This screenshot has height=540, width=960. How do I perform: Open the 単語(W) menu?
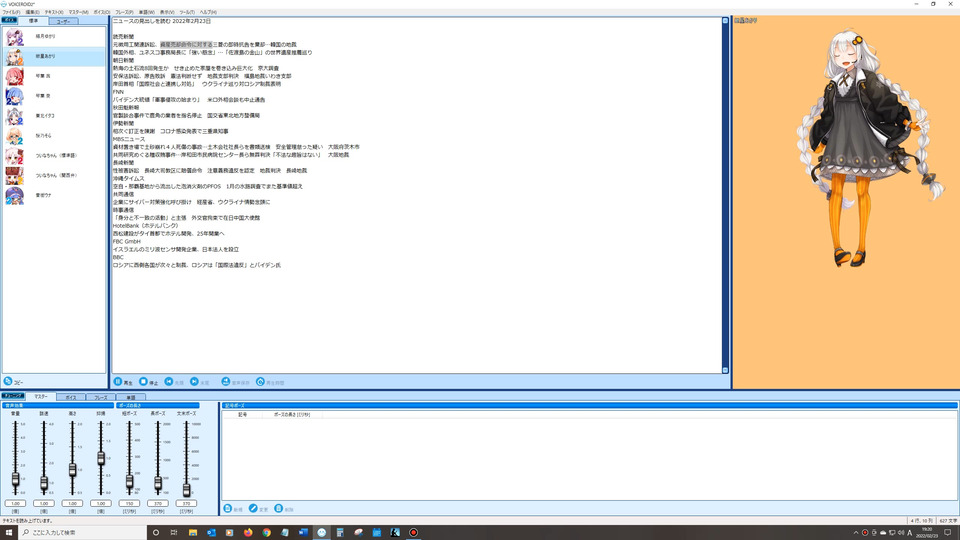(x=147, y=12)
